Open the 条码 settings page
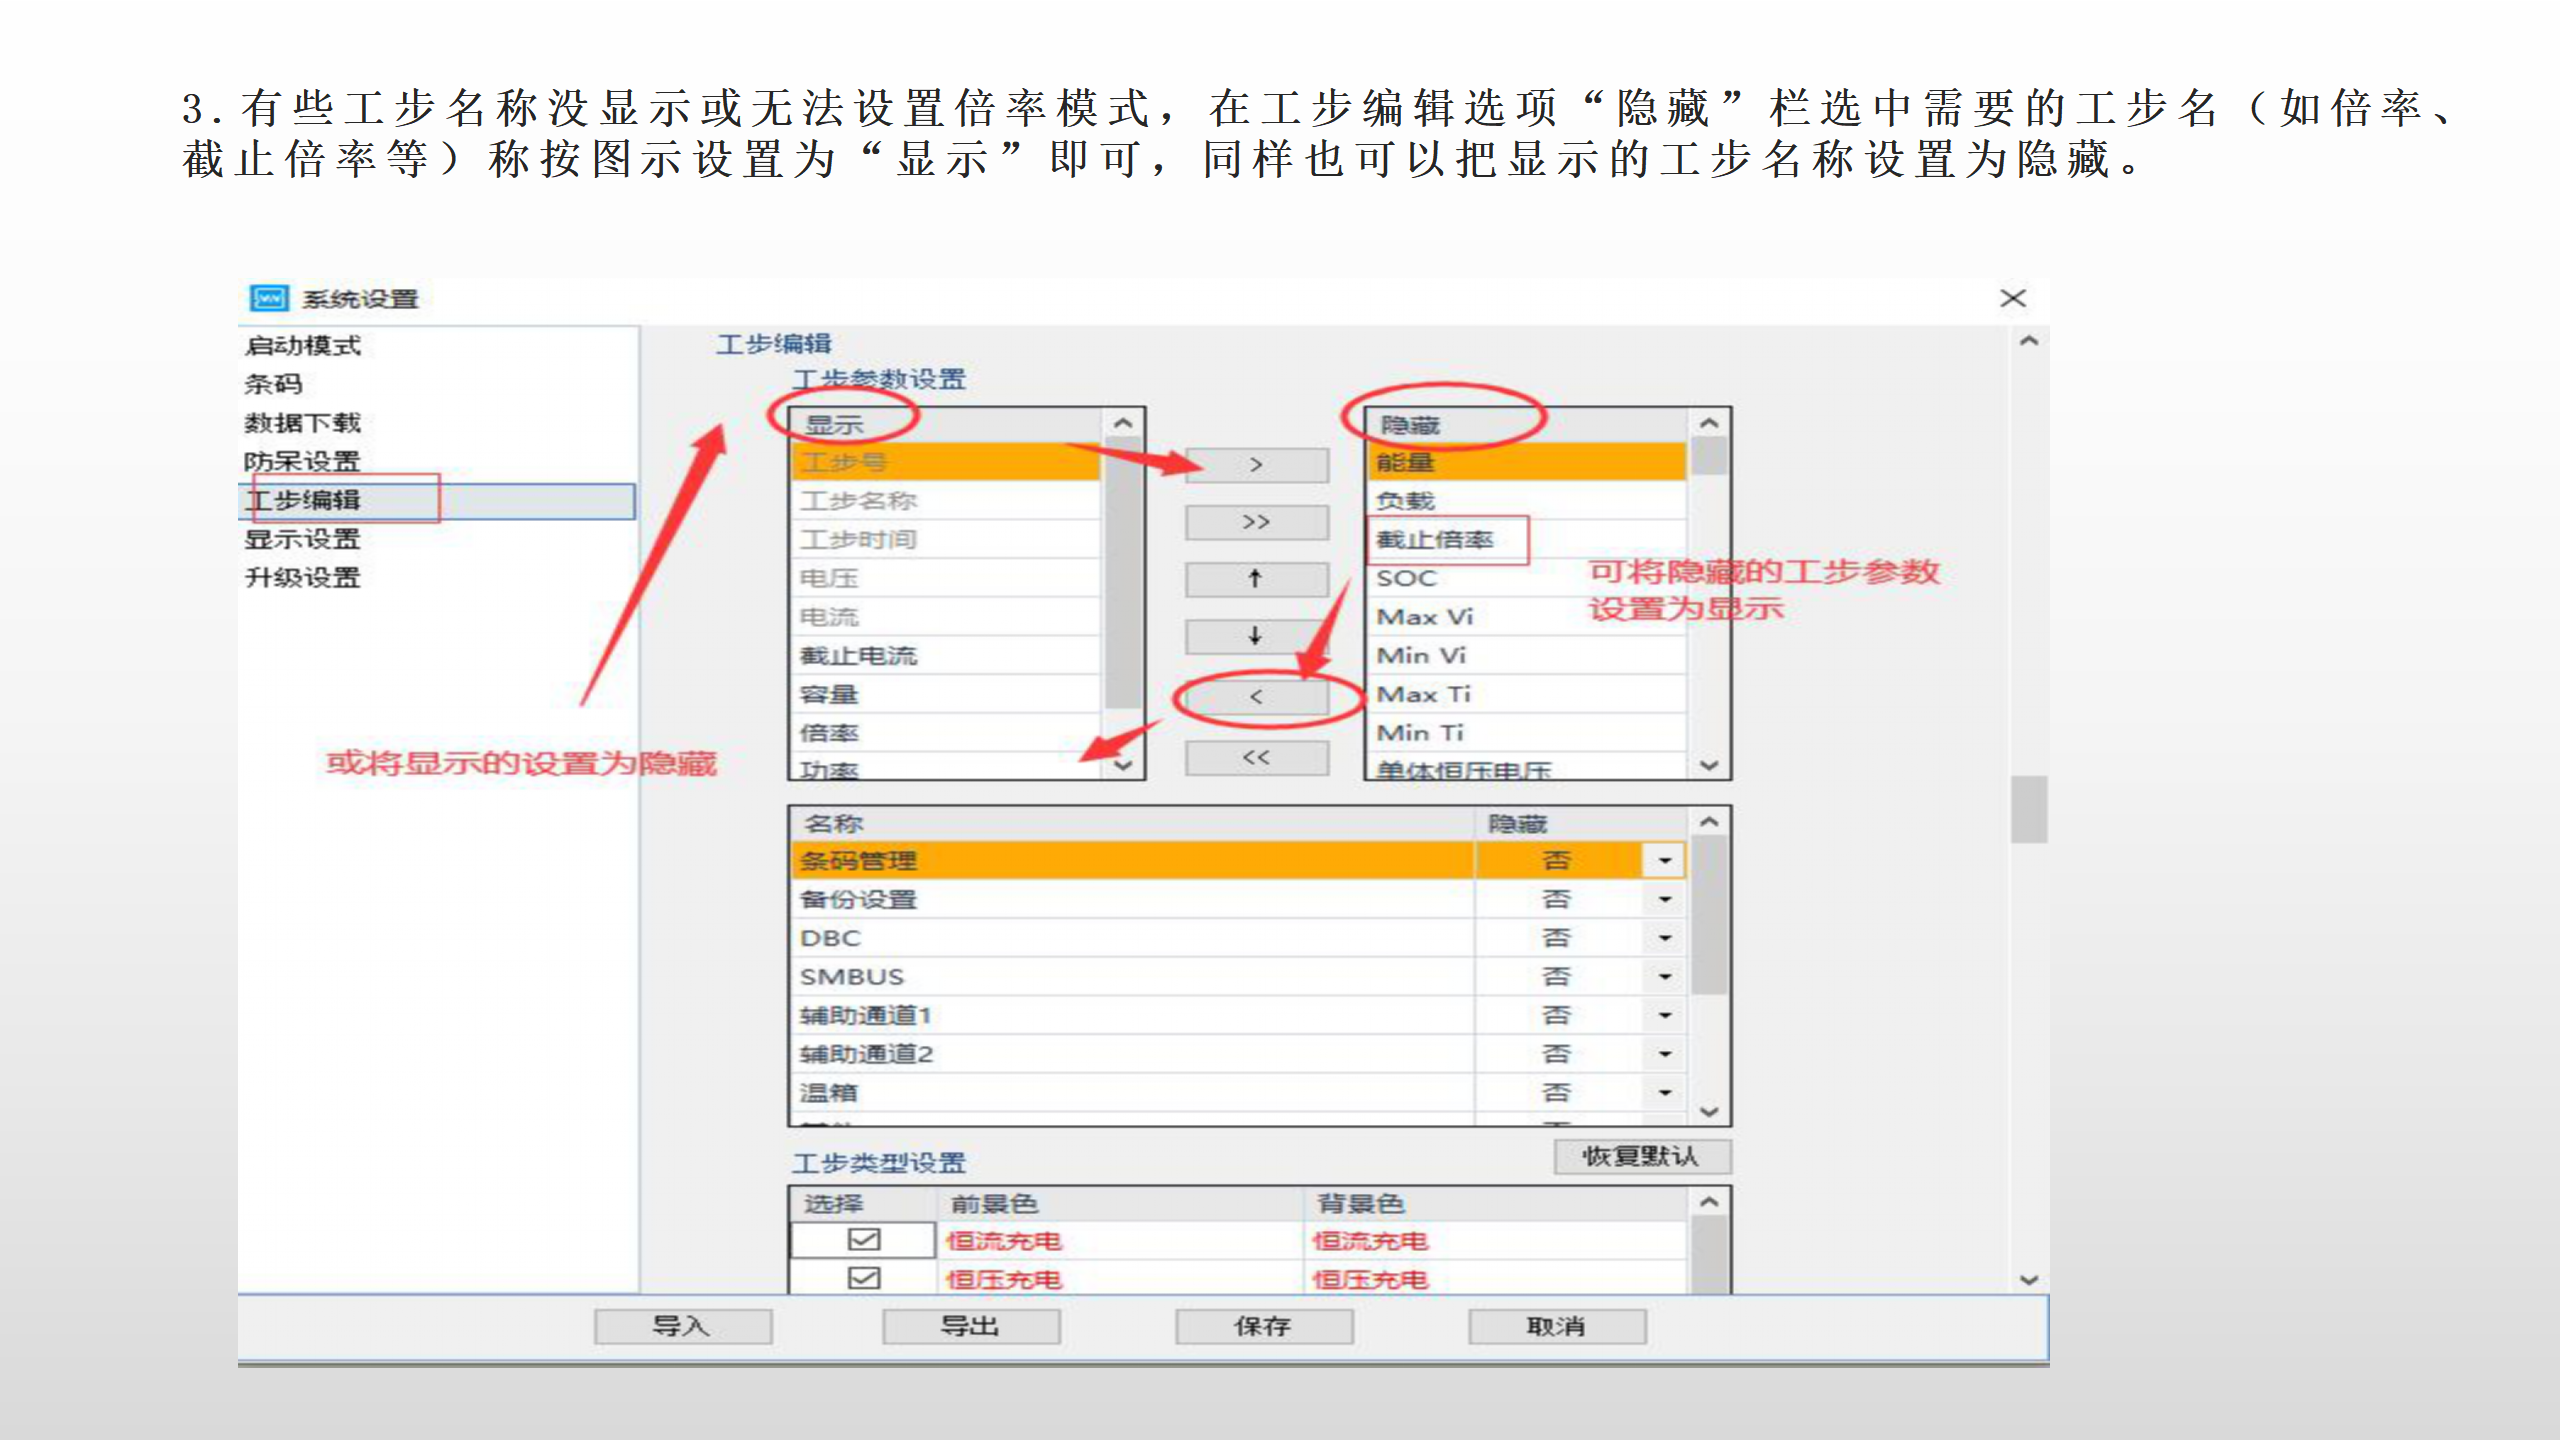The width and height of the screenshot is (2560, 1440). click(x=273, y=384)
